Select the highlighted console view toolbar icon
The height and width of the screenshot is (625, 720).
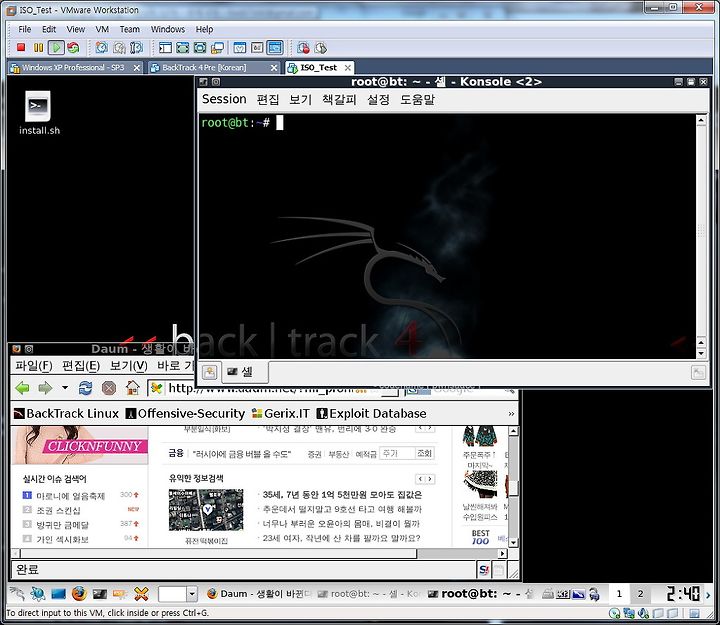(275, 47)
